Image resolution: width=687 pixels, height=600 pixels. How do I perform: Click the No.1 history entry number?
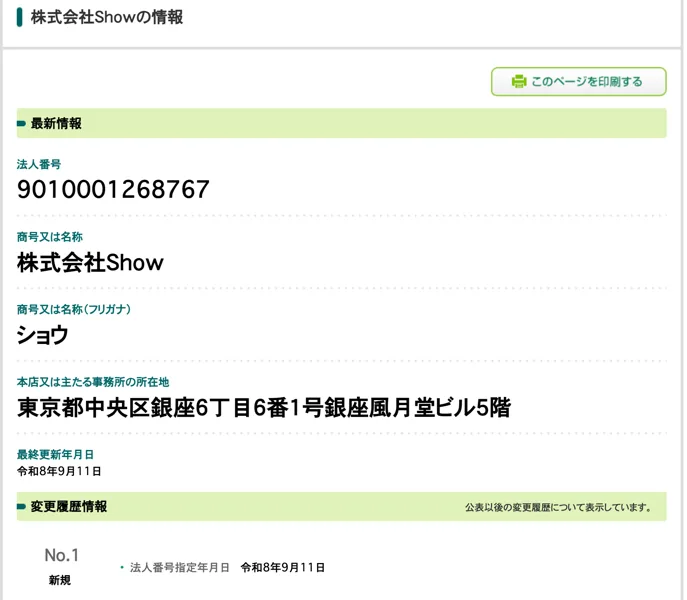click(x=62, y=555)
